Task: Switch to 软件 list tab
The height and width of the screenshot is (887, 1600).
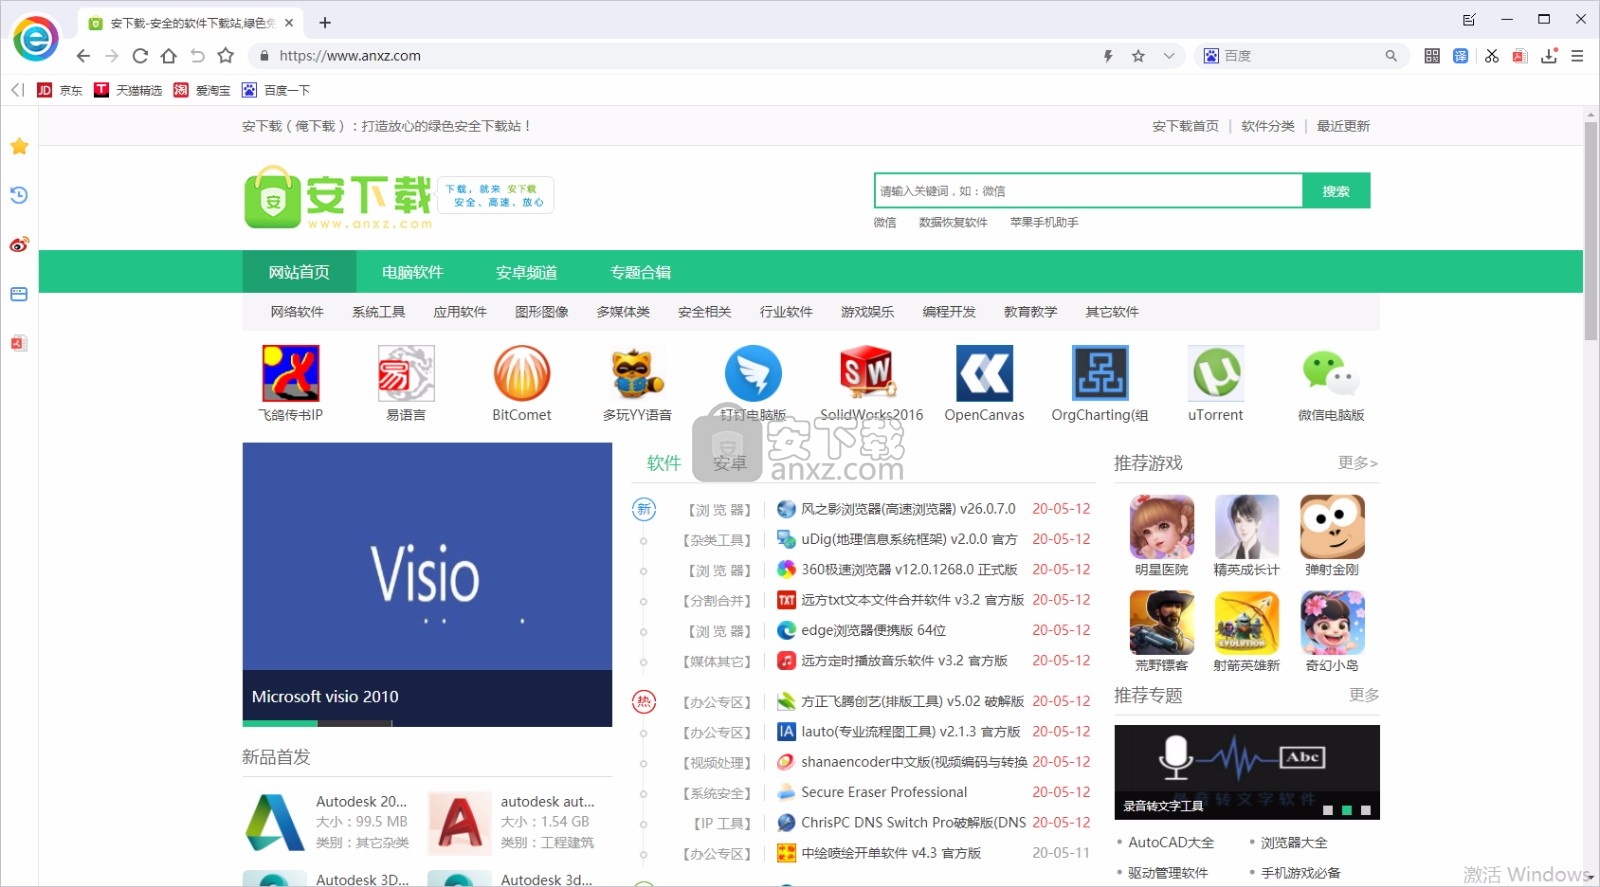Action: [x=664, y=463]
